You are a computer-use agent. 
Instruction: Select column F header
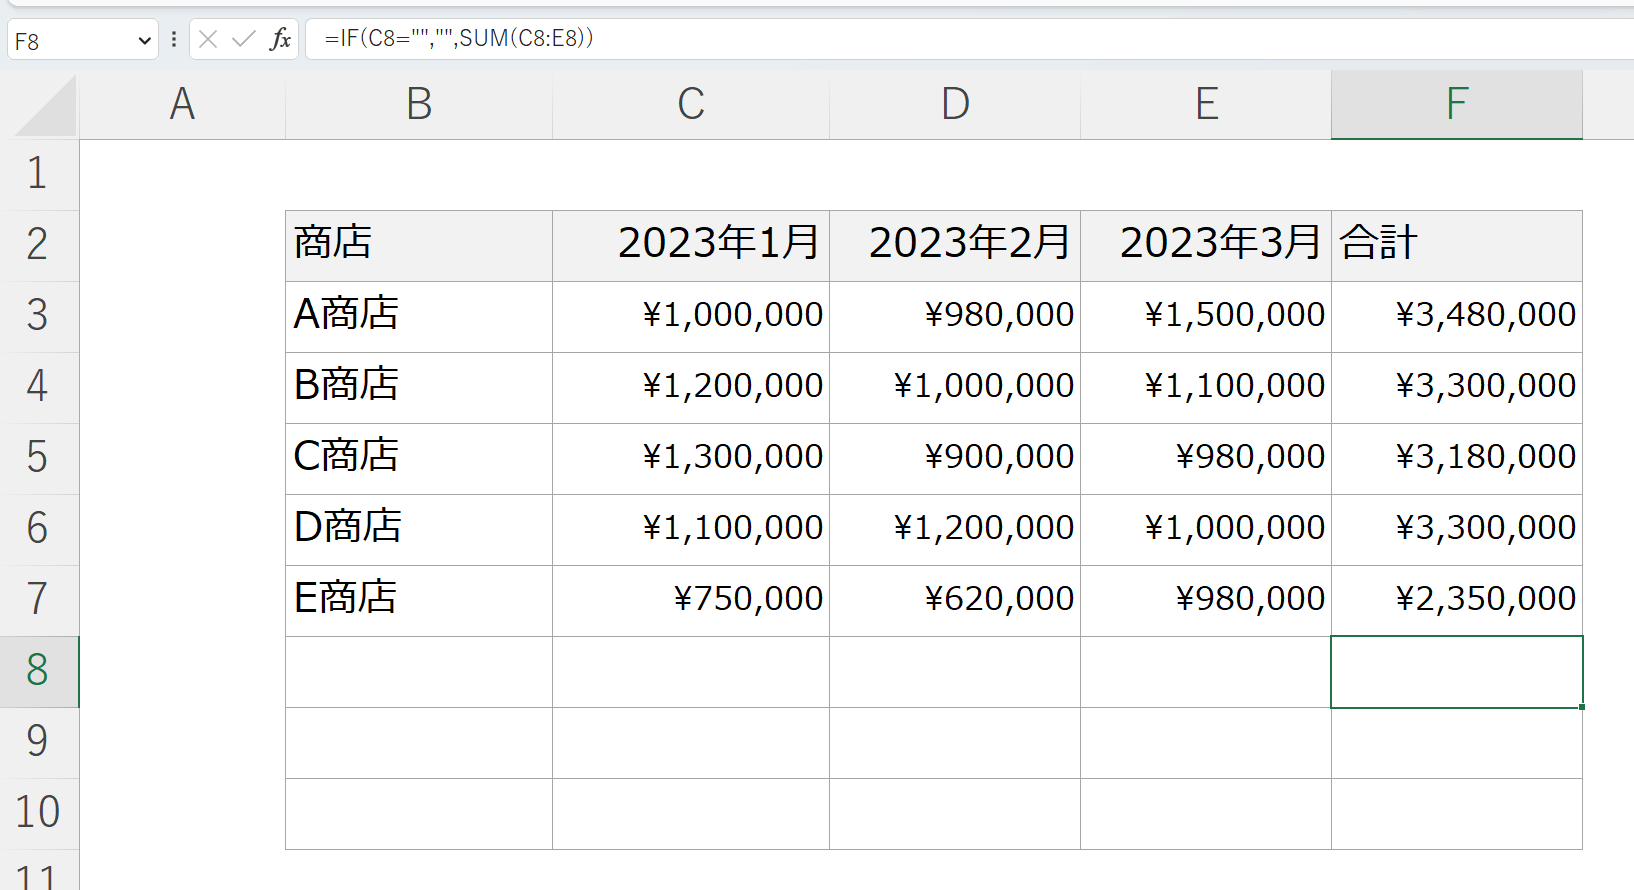tap(1456, 104)
